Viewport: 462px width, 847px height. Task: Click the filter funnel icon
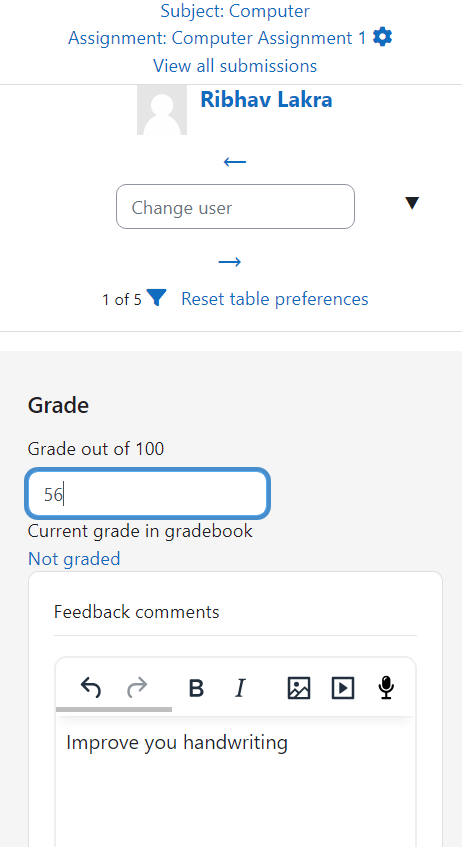pos(156,298)
